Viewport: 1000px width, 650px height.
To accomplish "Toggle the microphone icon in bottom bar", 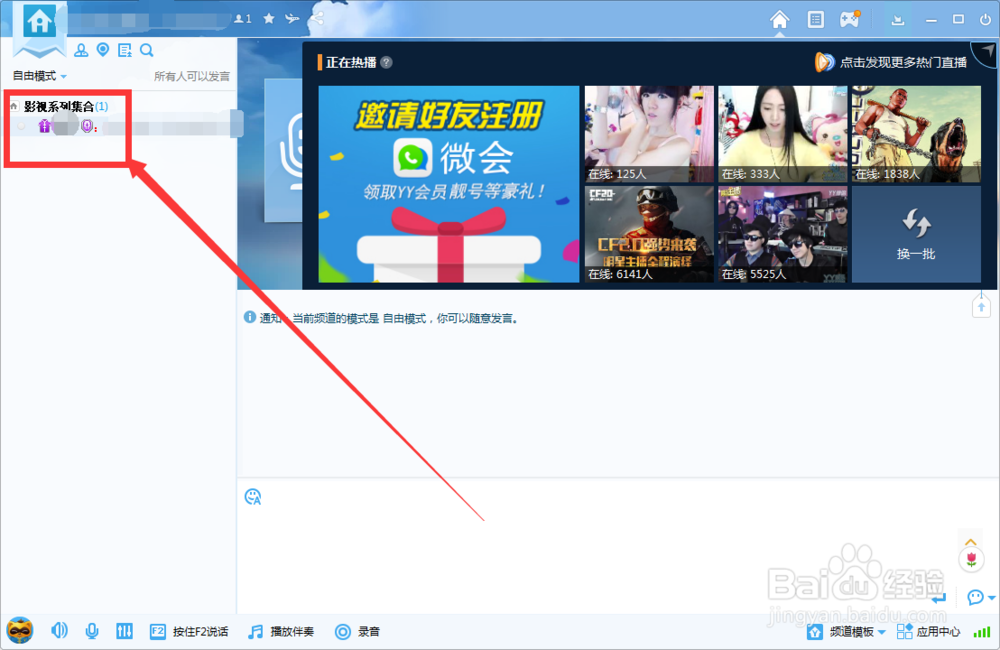I will pos(92,631).
